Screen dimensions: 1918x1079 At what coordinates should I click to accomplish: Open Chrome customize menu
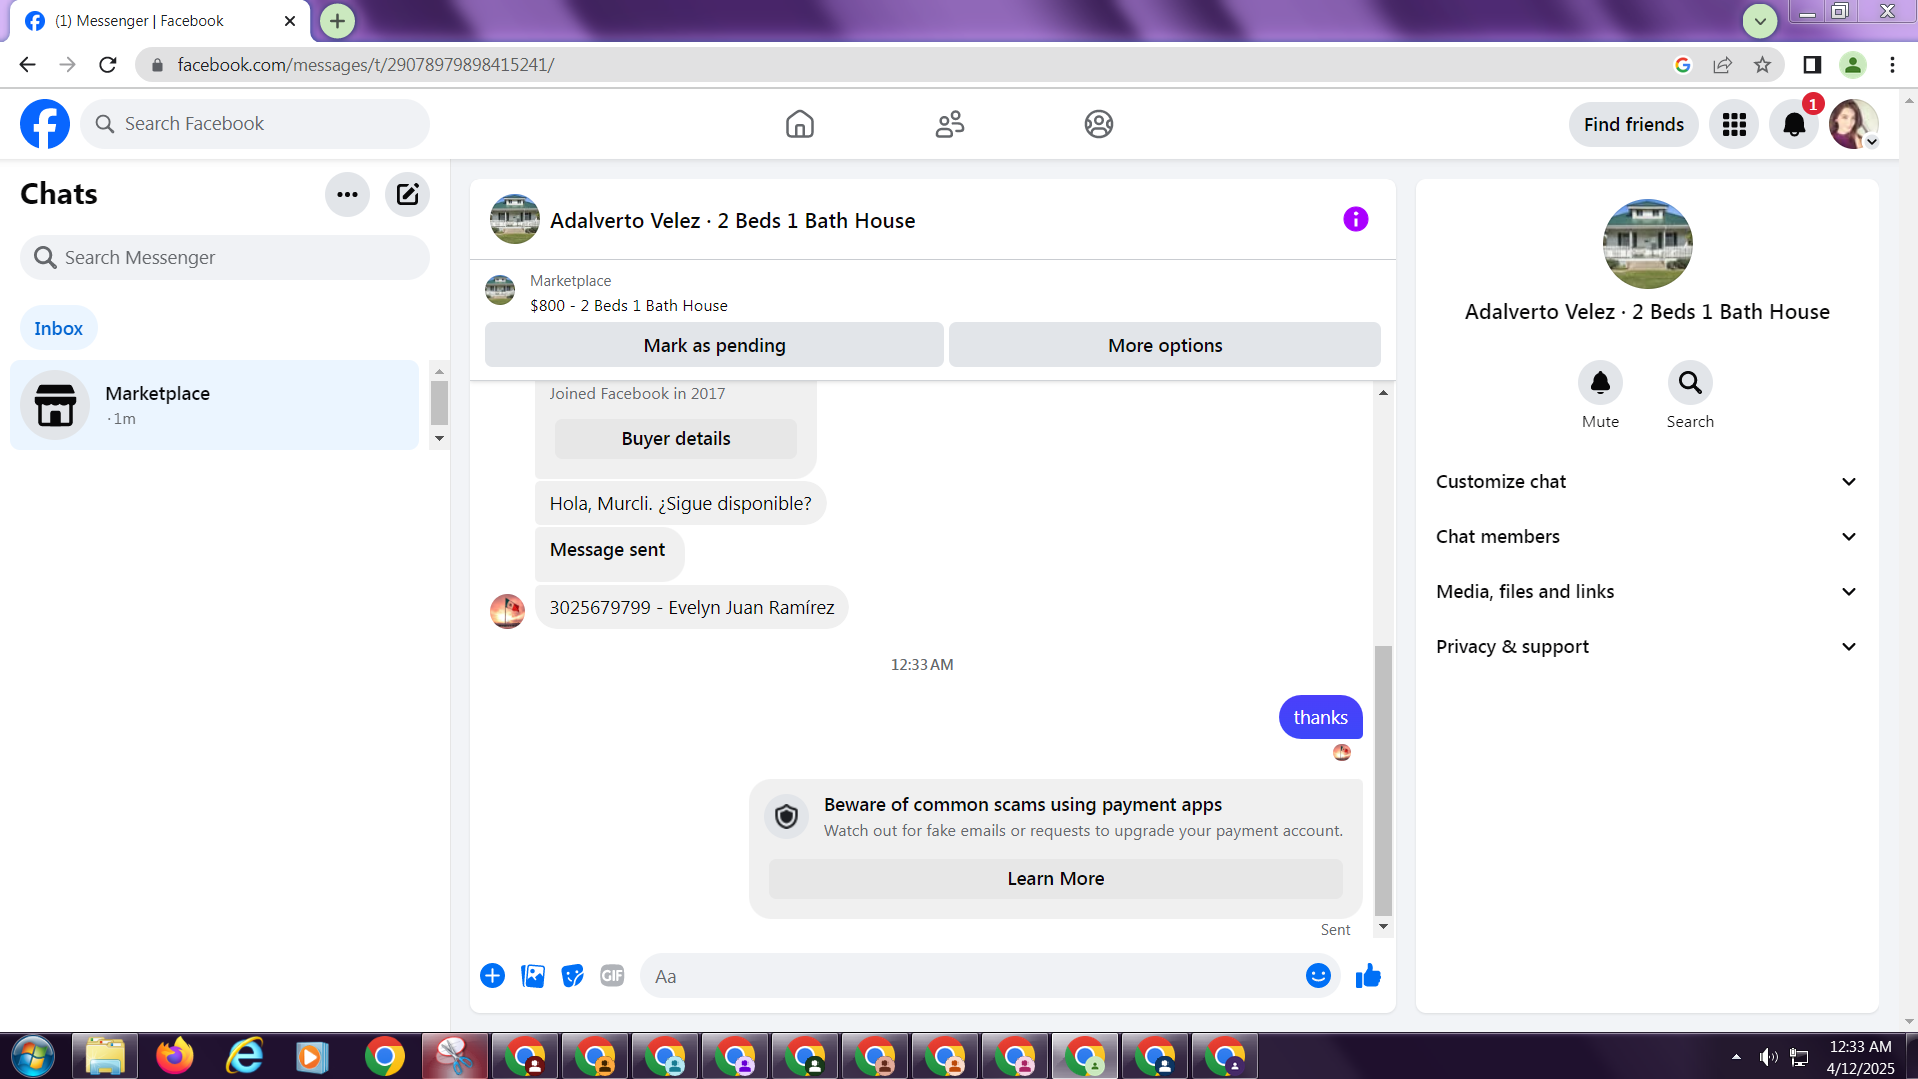[1892, 65]
